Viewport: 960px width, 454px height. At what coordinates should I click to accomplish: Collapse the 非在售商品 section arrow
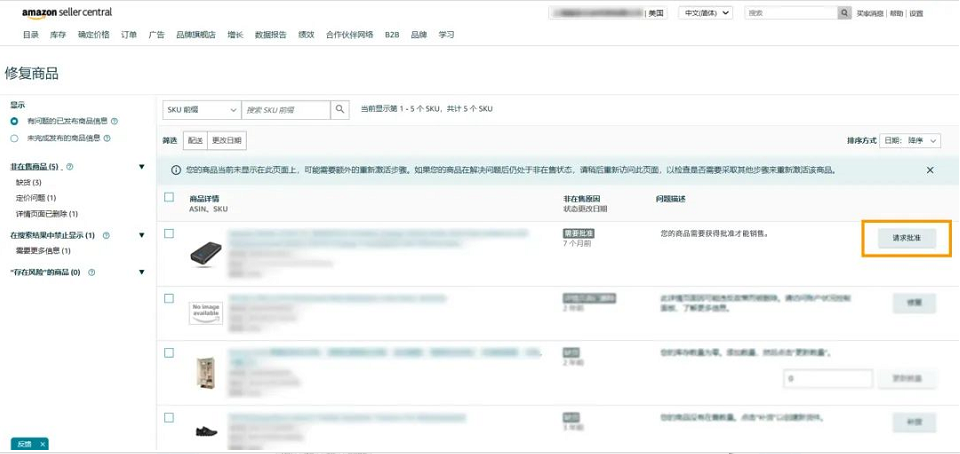coord(142,167)
